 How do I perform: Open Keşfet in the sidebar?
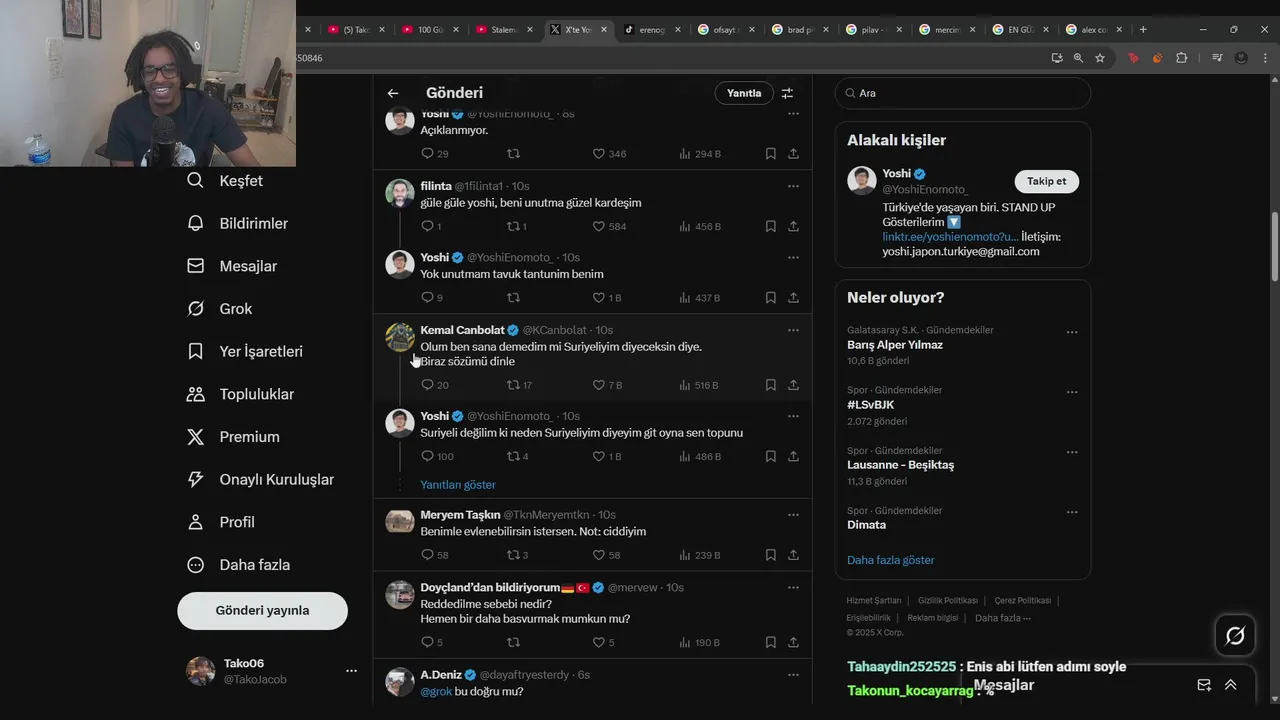[225, 181]
